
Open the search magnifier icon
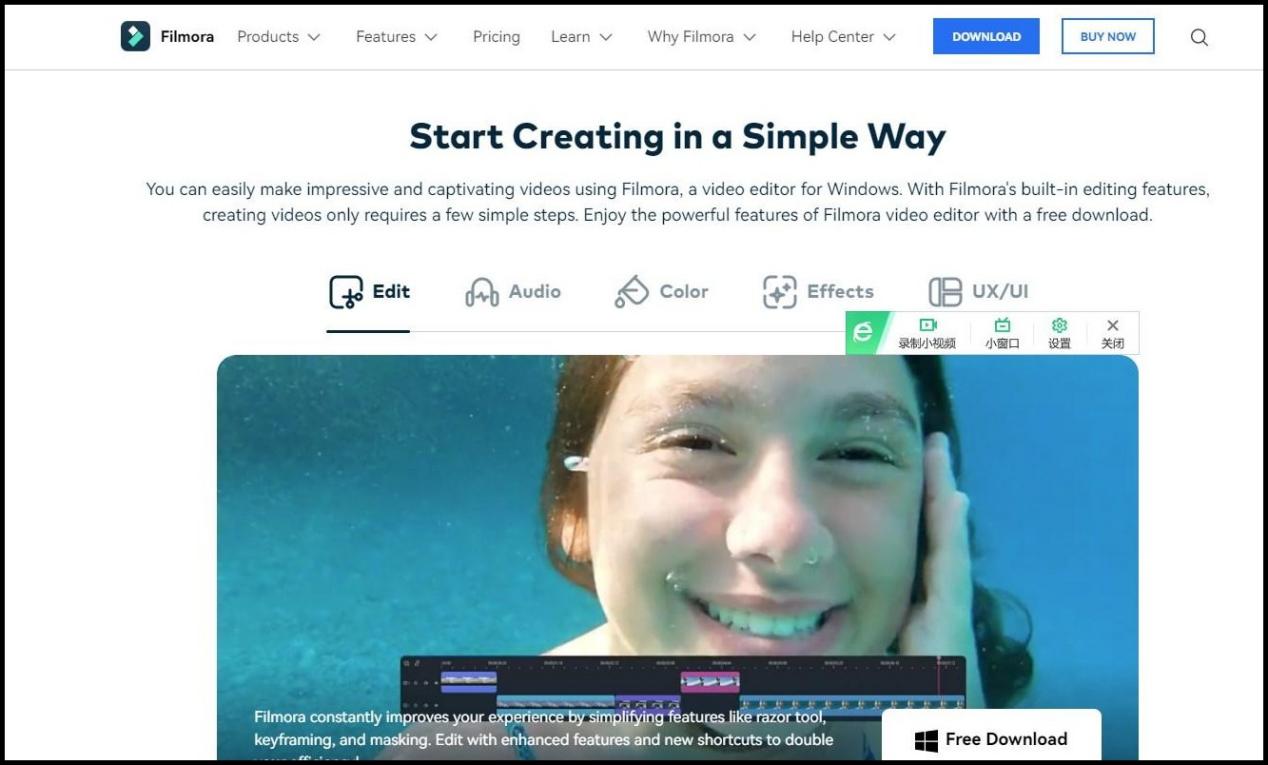click(x=1199, y=37)
